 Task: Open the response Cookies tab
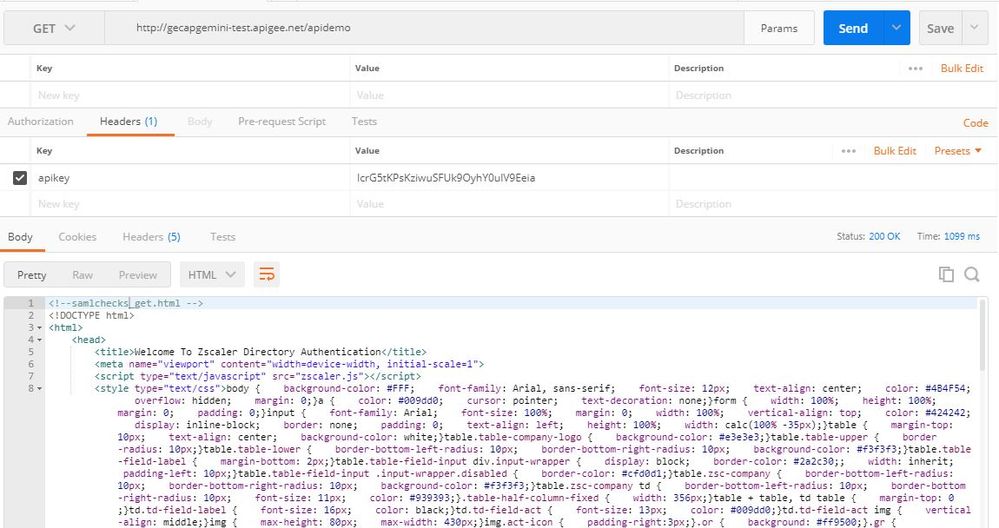coord(77,236)
